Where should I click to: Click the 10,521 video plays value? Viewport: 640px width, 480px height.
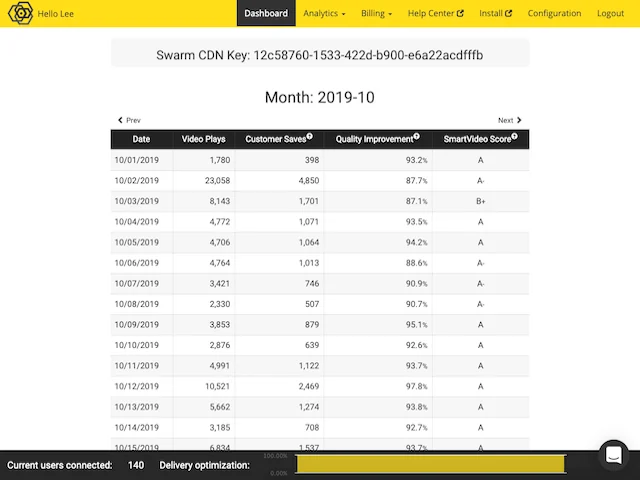(x=218, y=386)
